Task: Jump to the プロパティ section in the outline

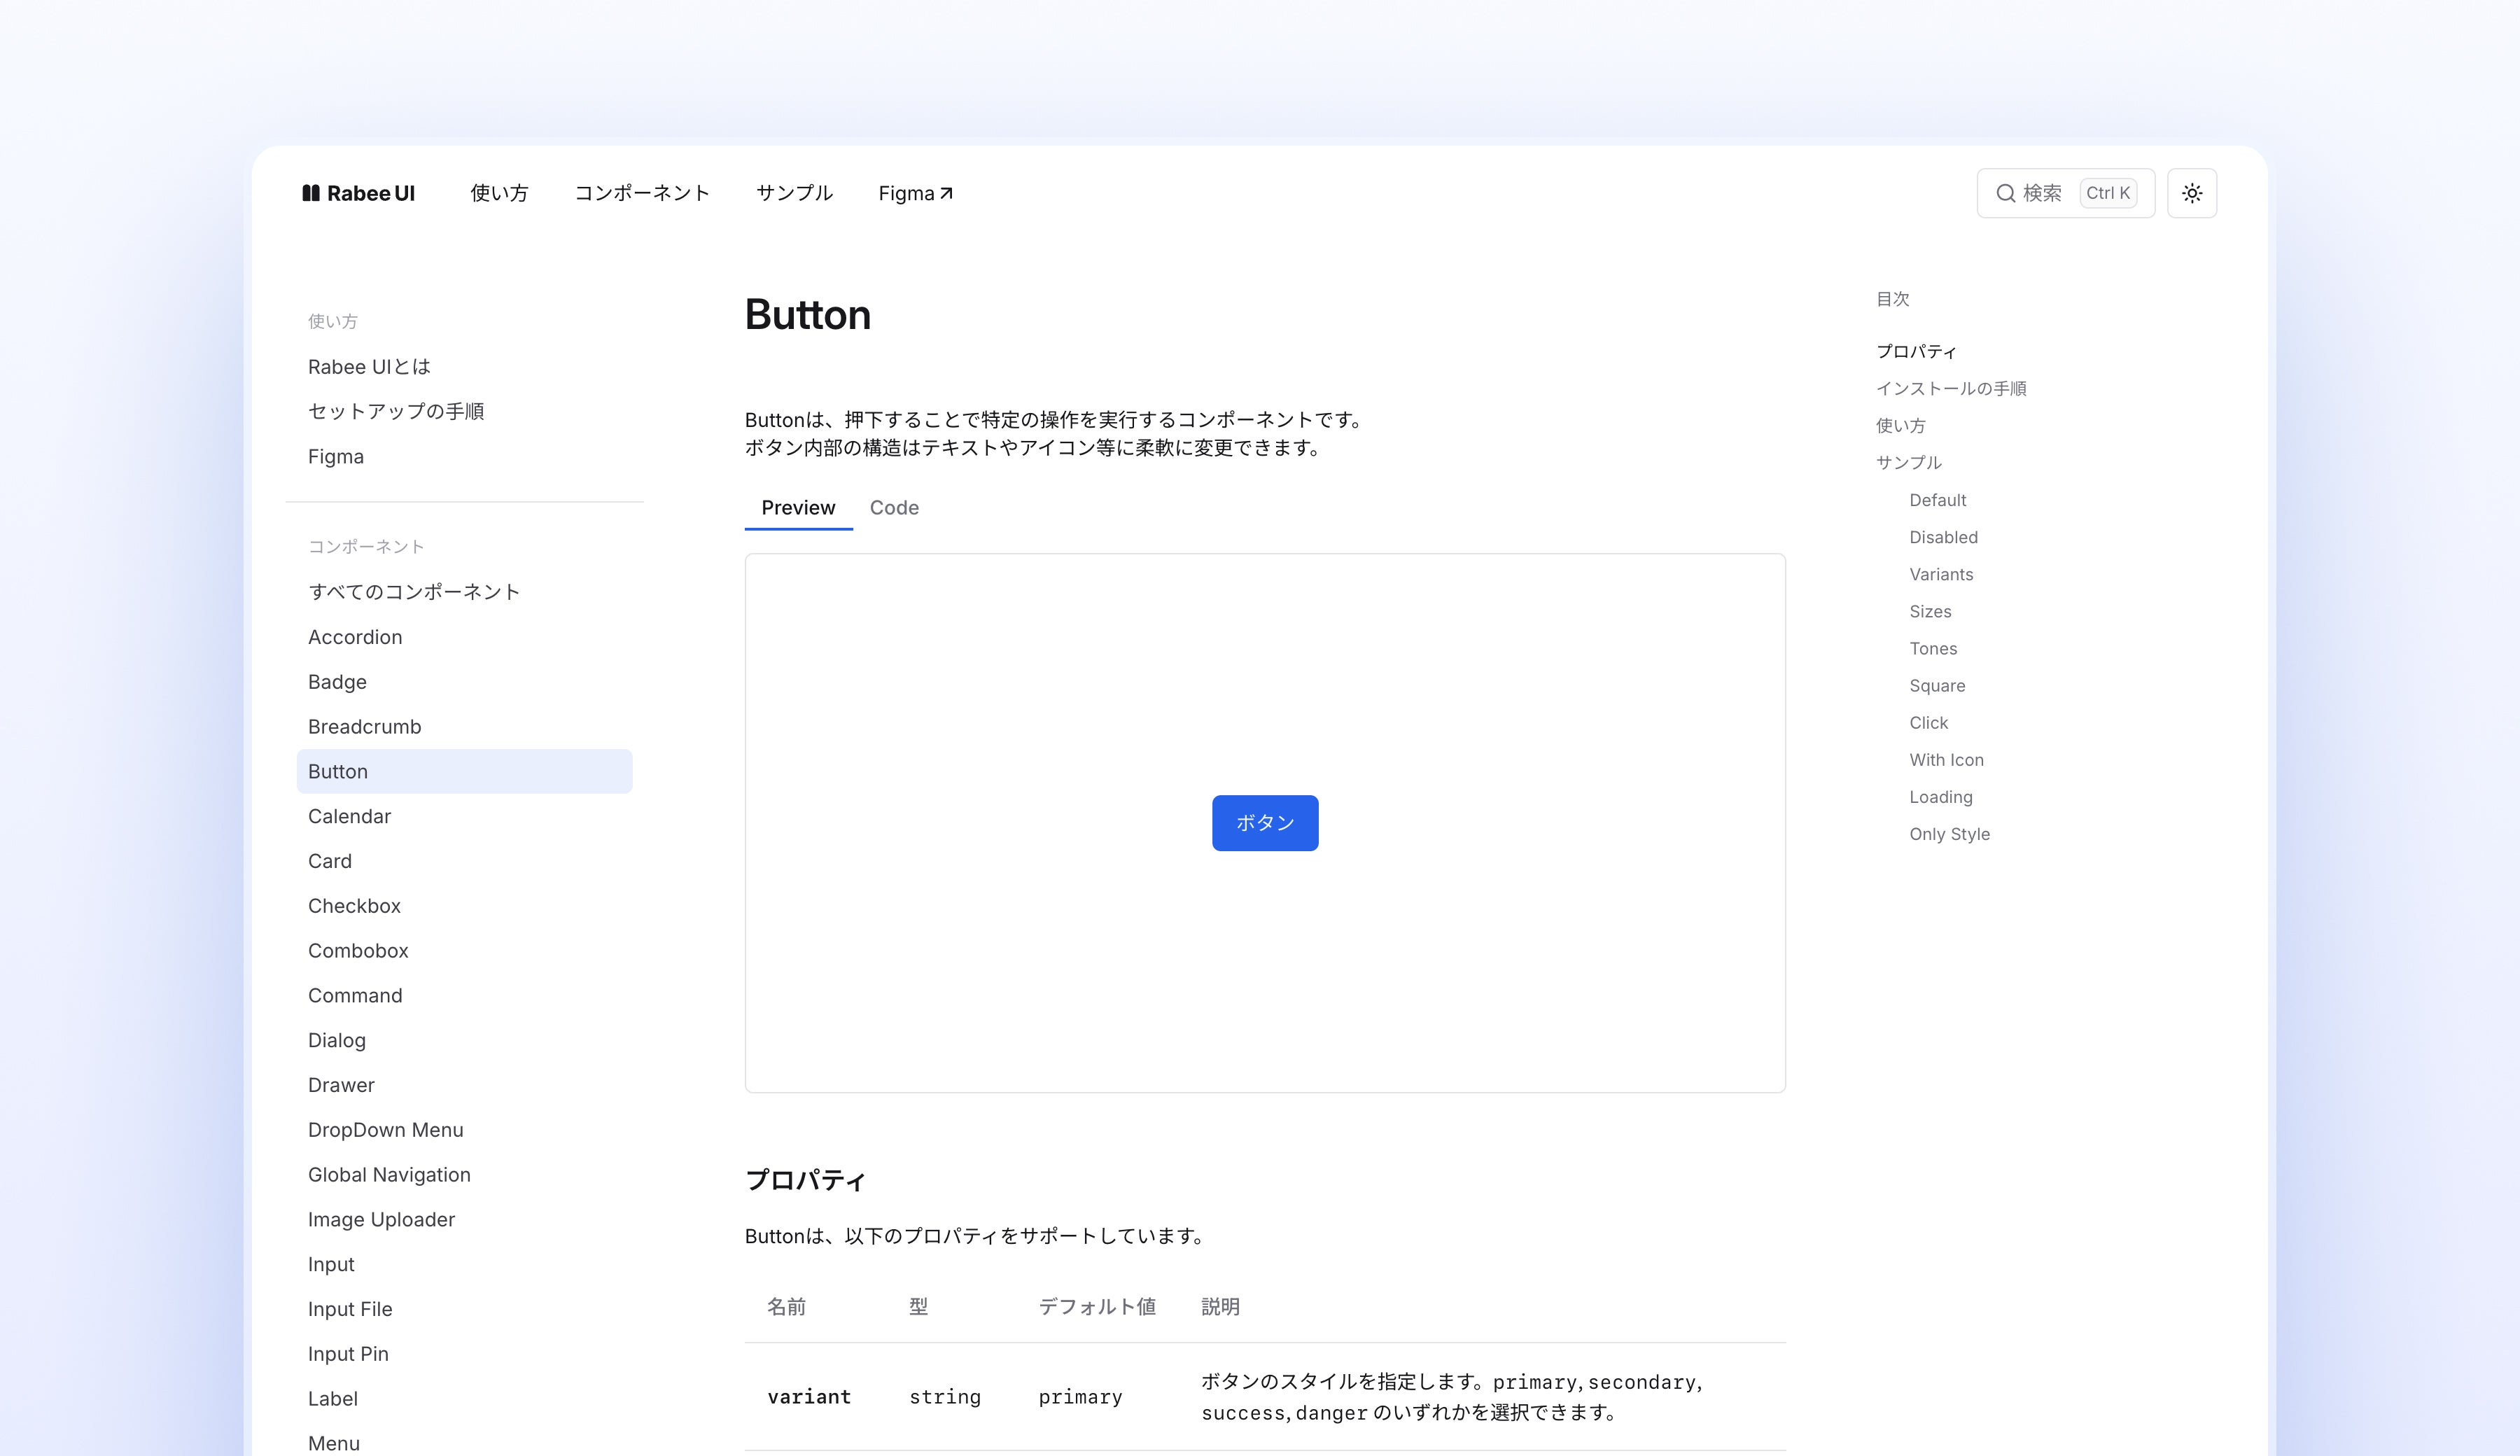Action: (x=1915, y=351)
